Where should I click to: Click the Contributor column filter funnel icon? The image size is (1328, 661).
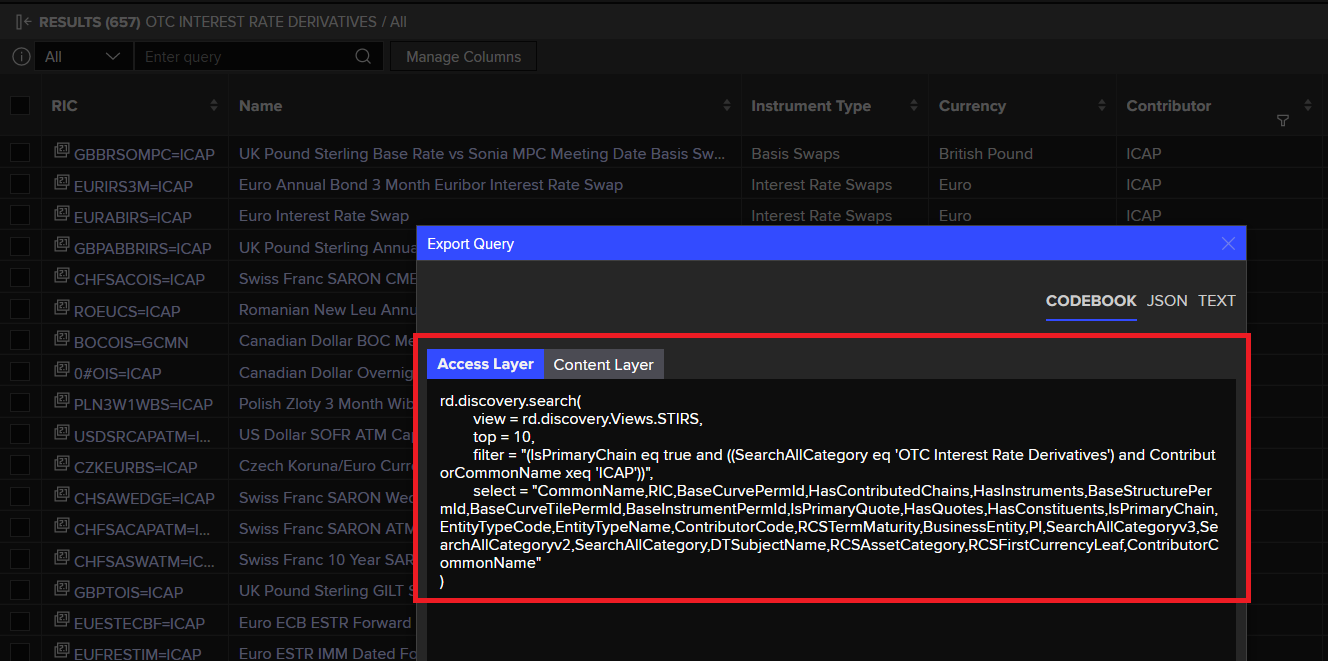pyautogui.click(x=1283, y=120)
